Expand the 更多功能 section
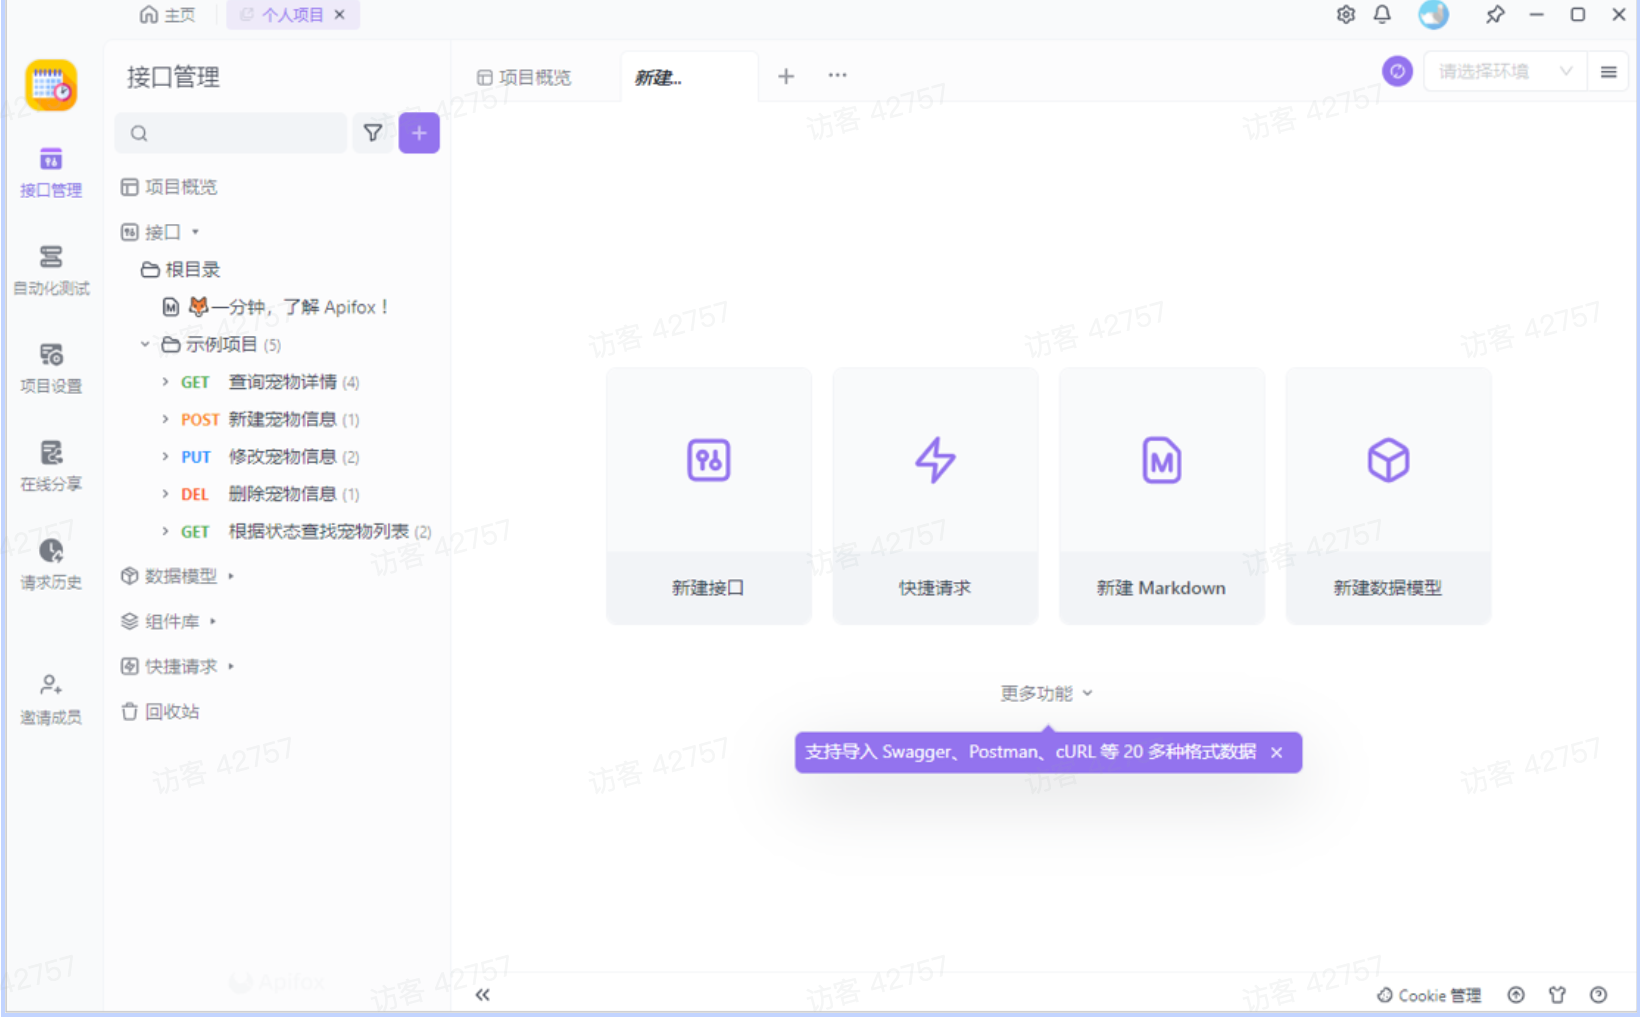This screenshot has width=1640, height=1030. click(1046, 693)
